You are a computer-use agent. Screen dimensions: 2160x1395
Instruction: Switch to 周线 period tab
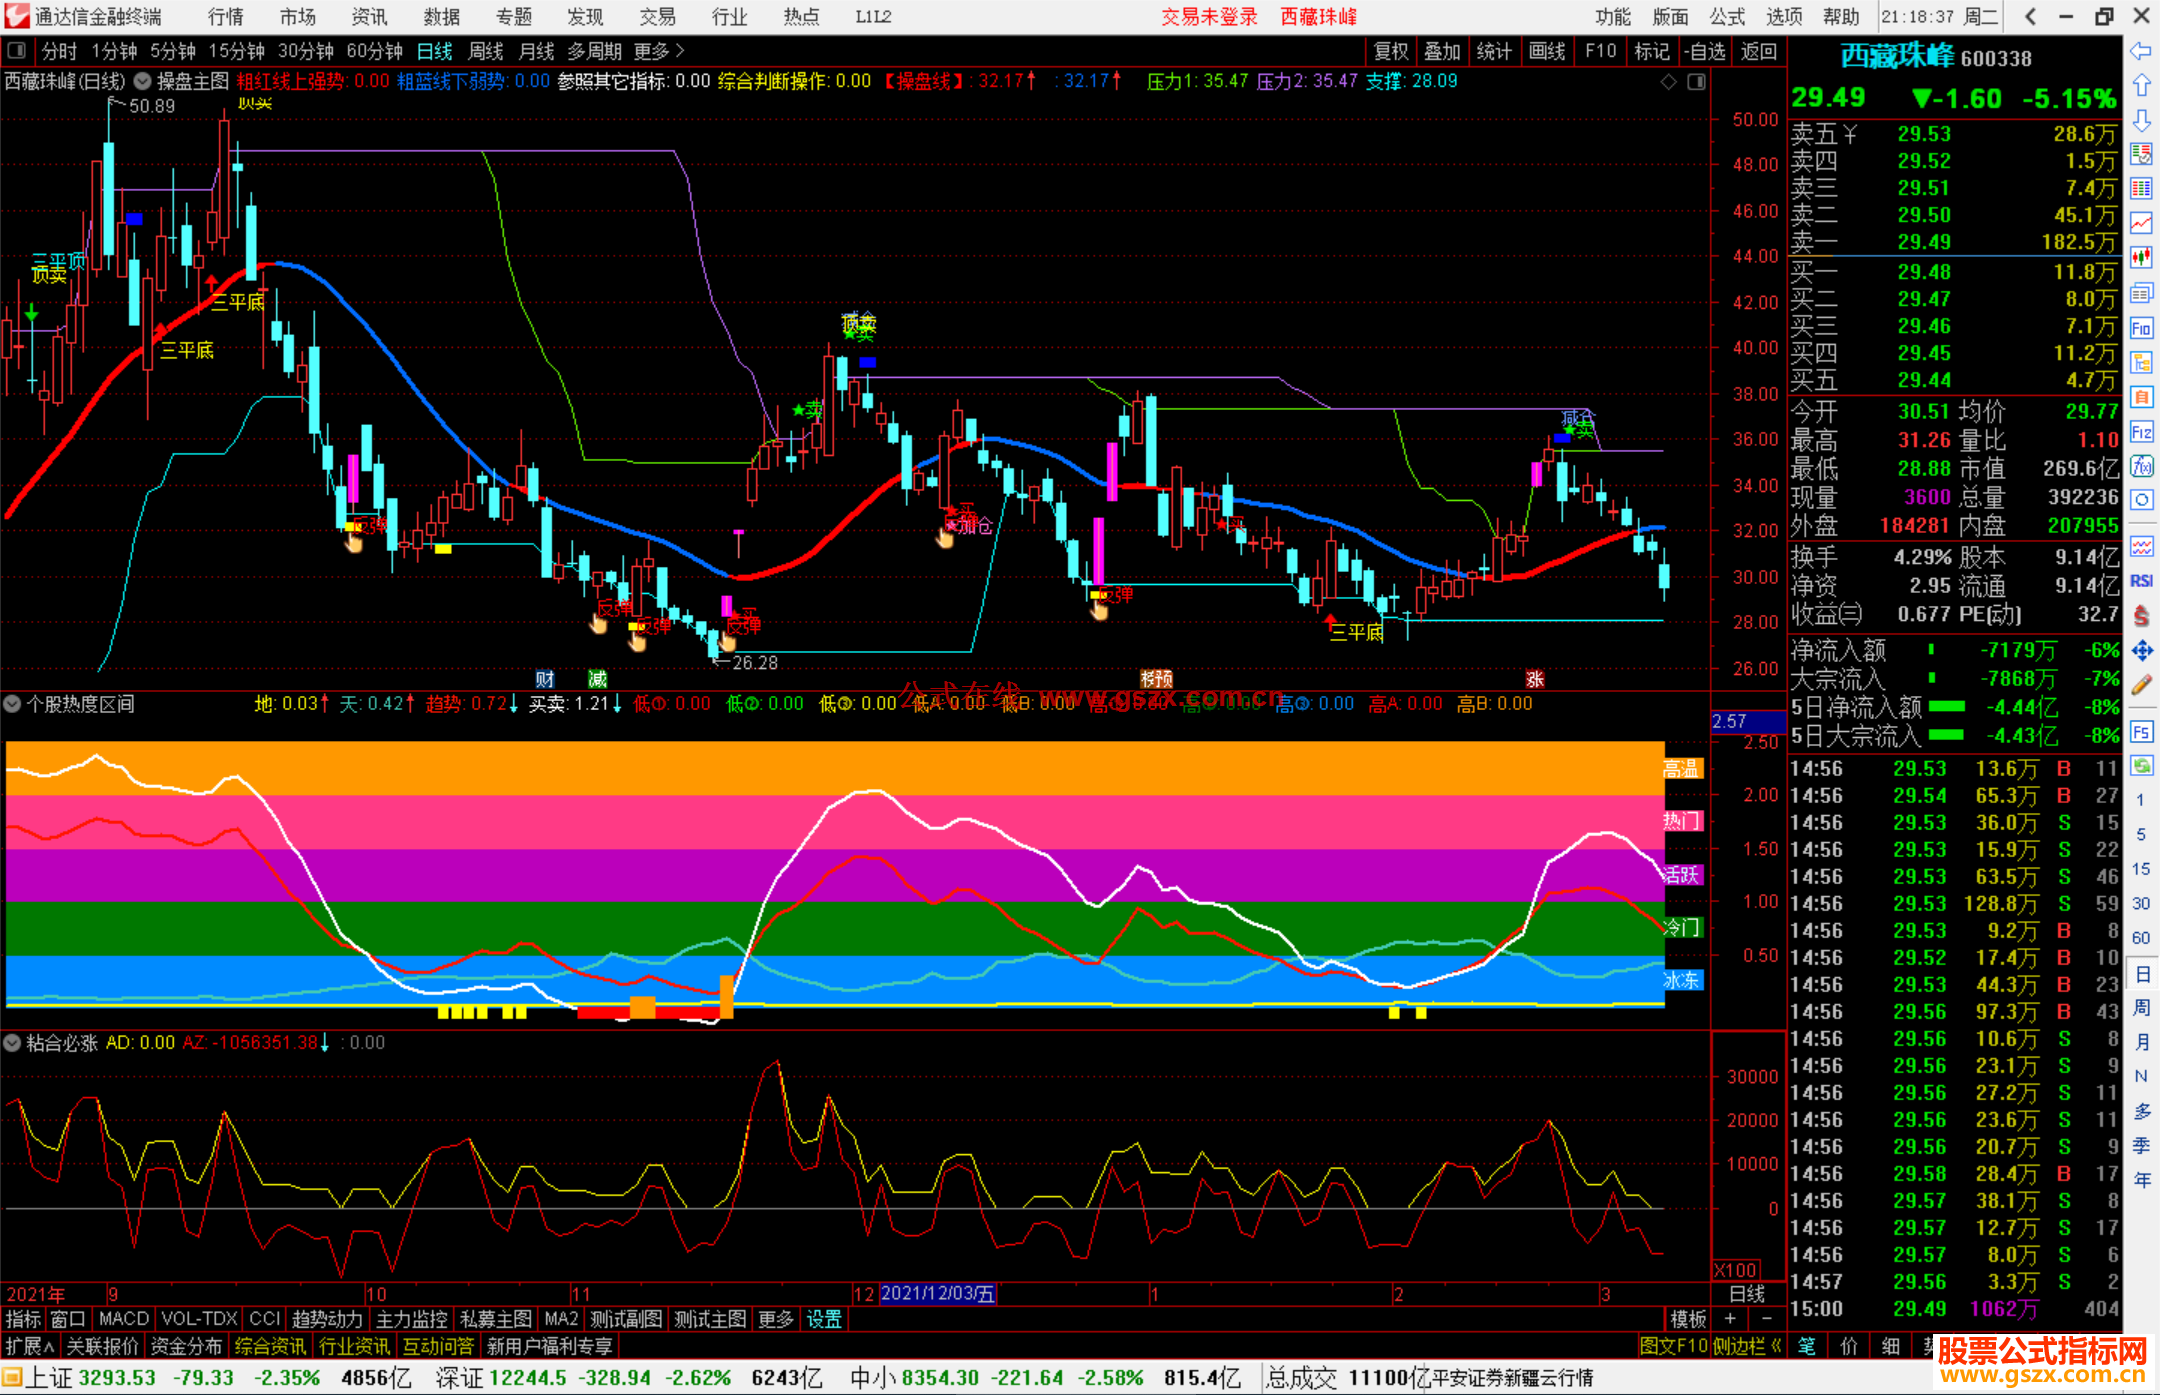486,51
